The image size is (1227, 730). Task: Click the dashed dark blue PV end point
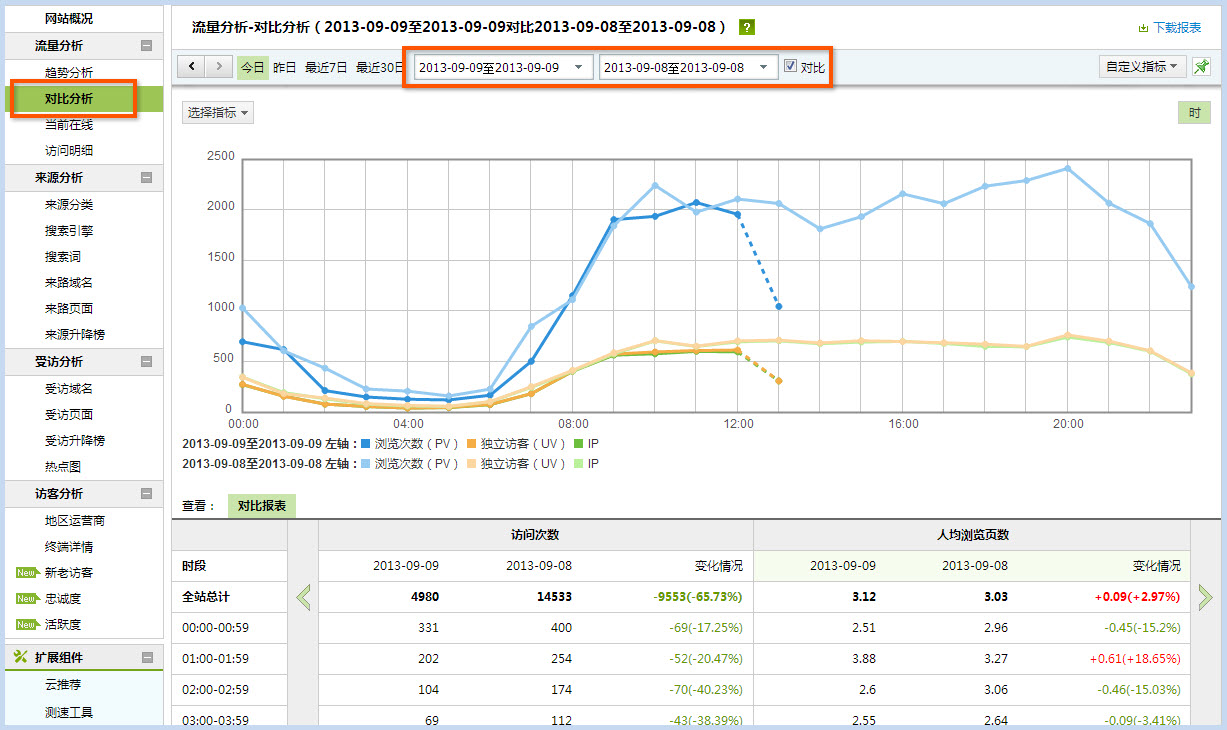[x=779, y=306]
